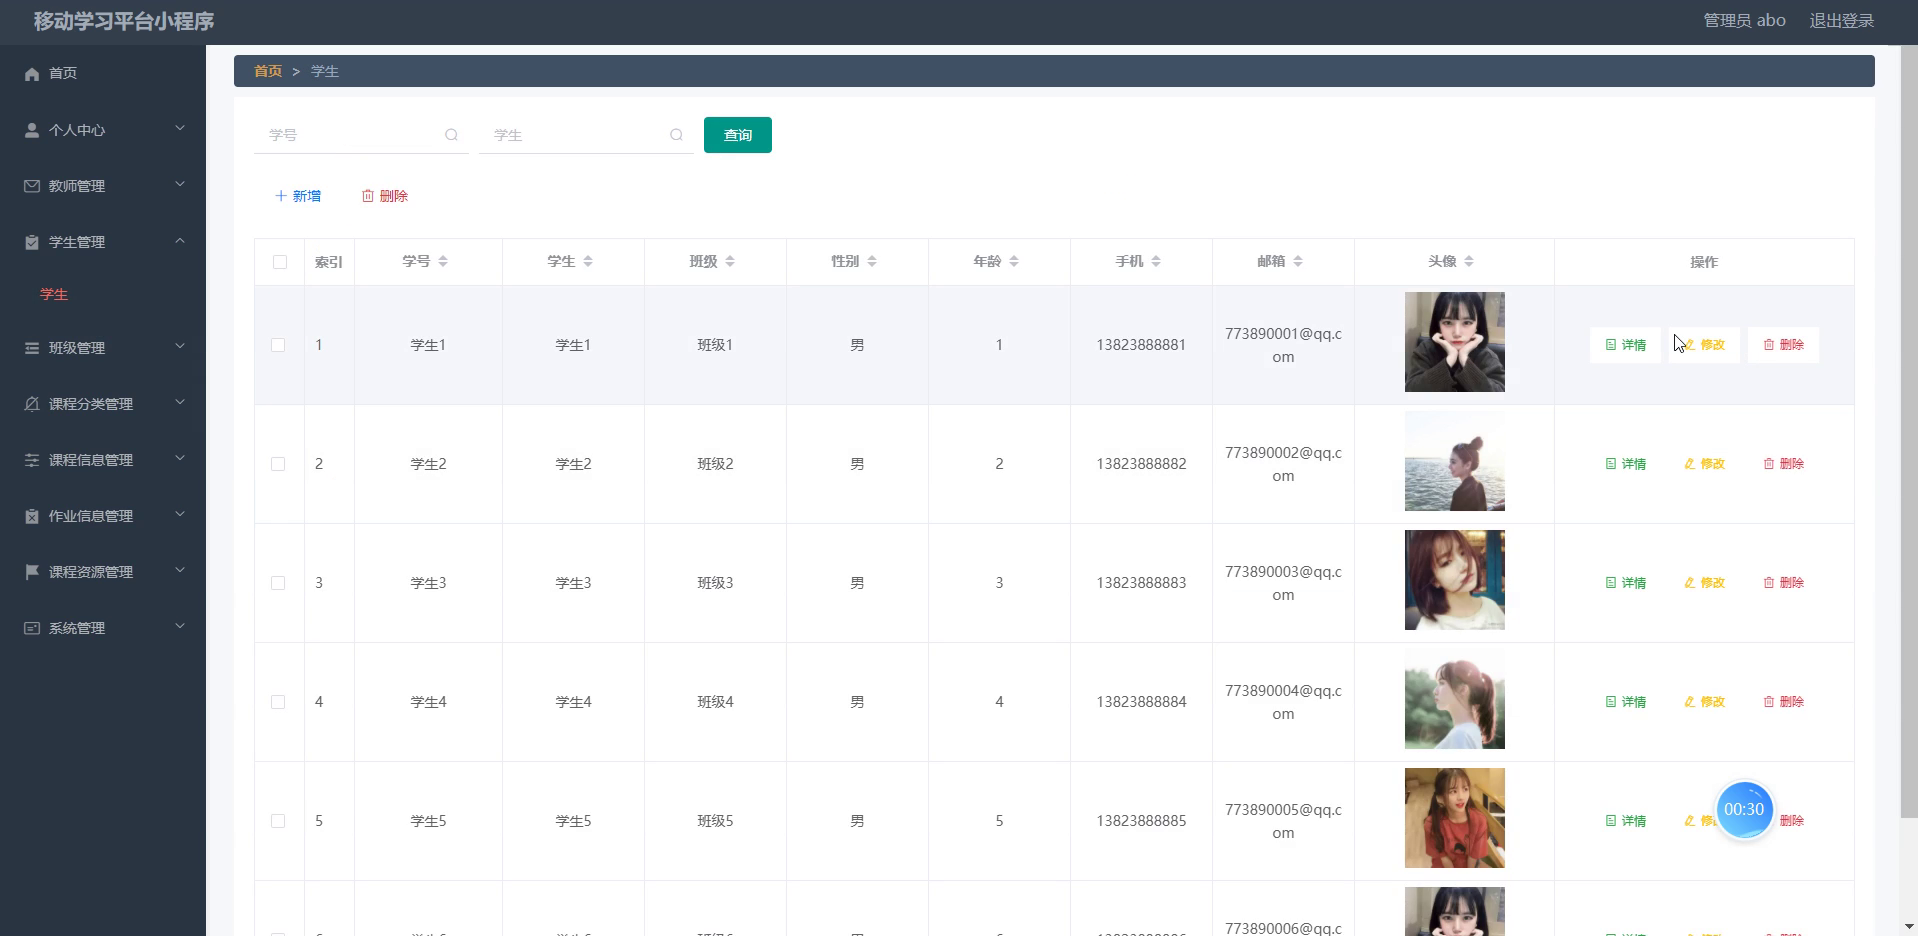Click the sliders icon beside 课程信息管理
Viewport: 1918px width, 936px height.
click(32, 460)
